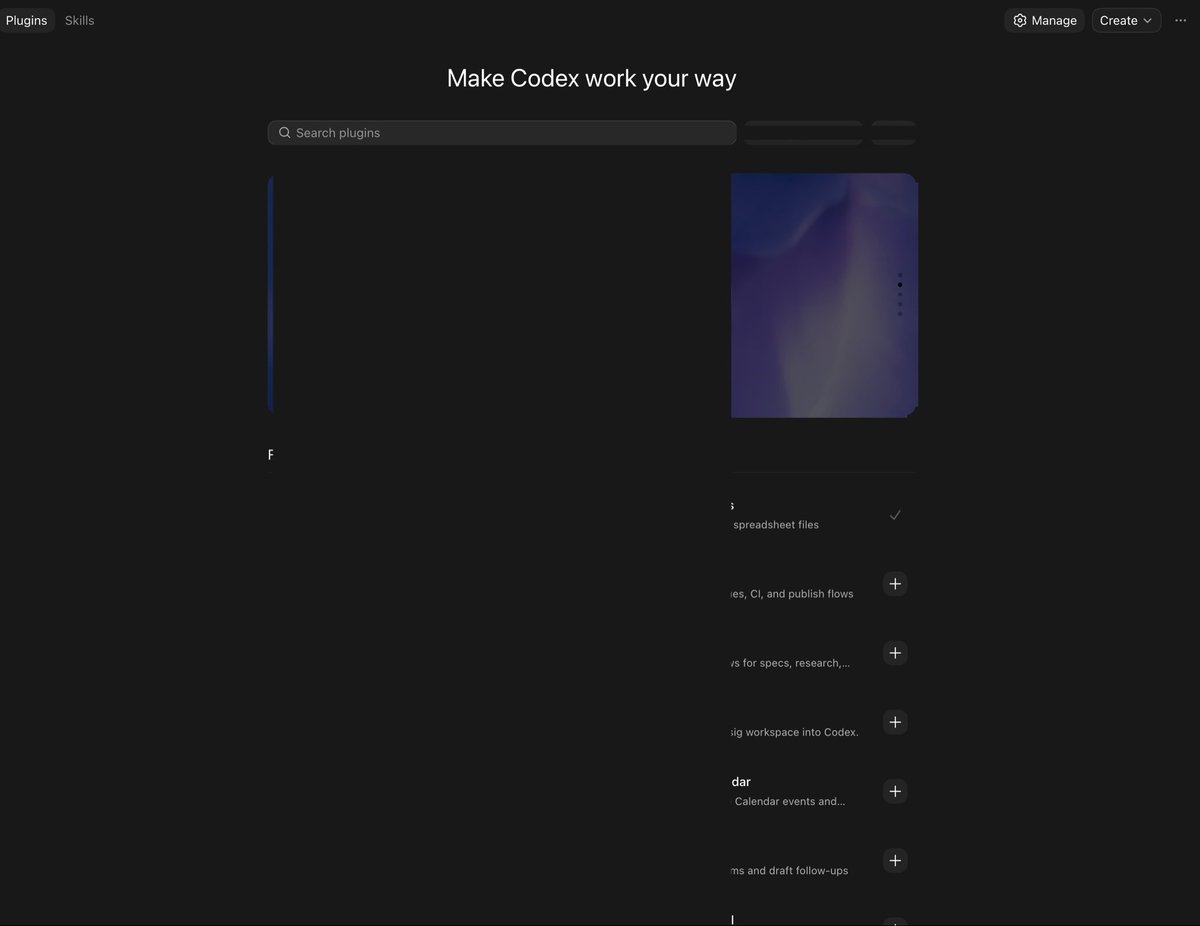
Task: Select the first carousel dot on the banner
Action: 900,275
